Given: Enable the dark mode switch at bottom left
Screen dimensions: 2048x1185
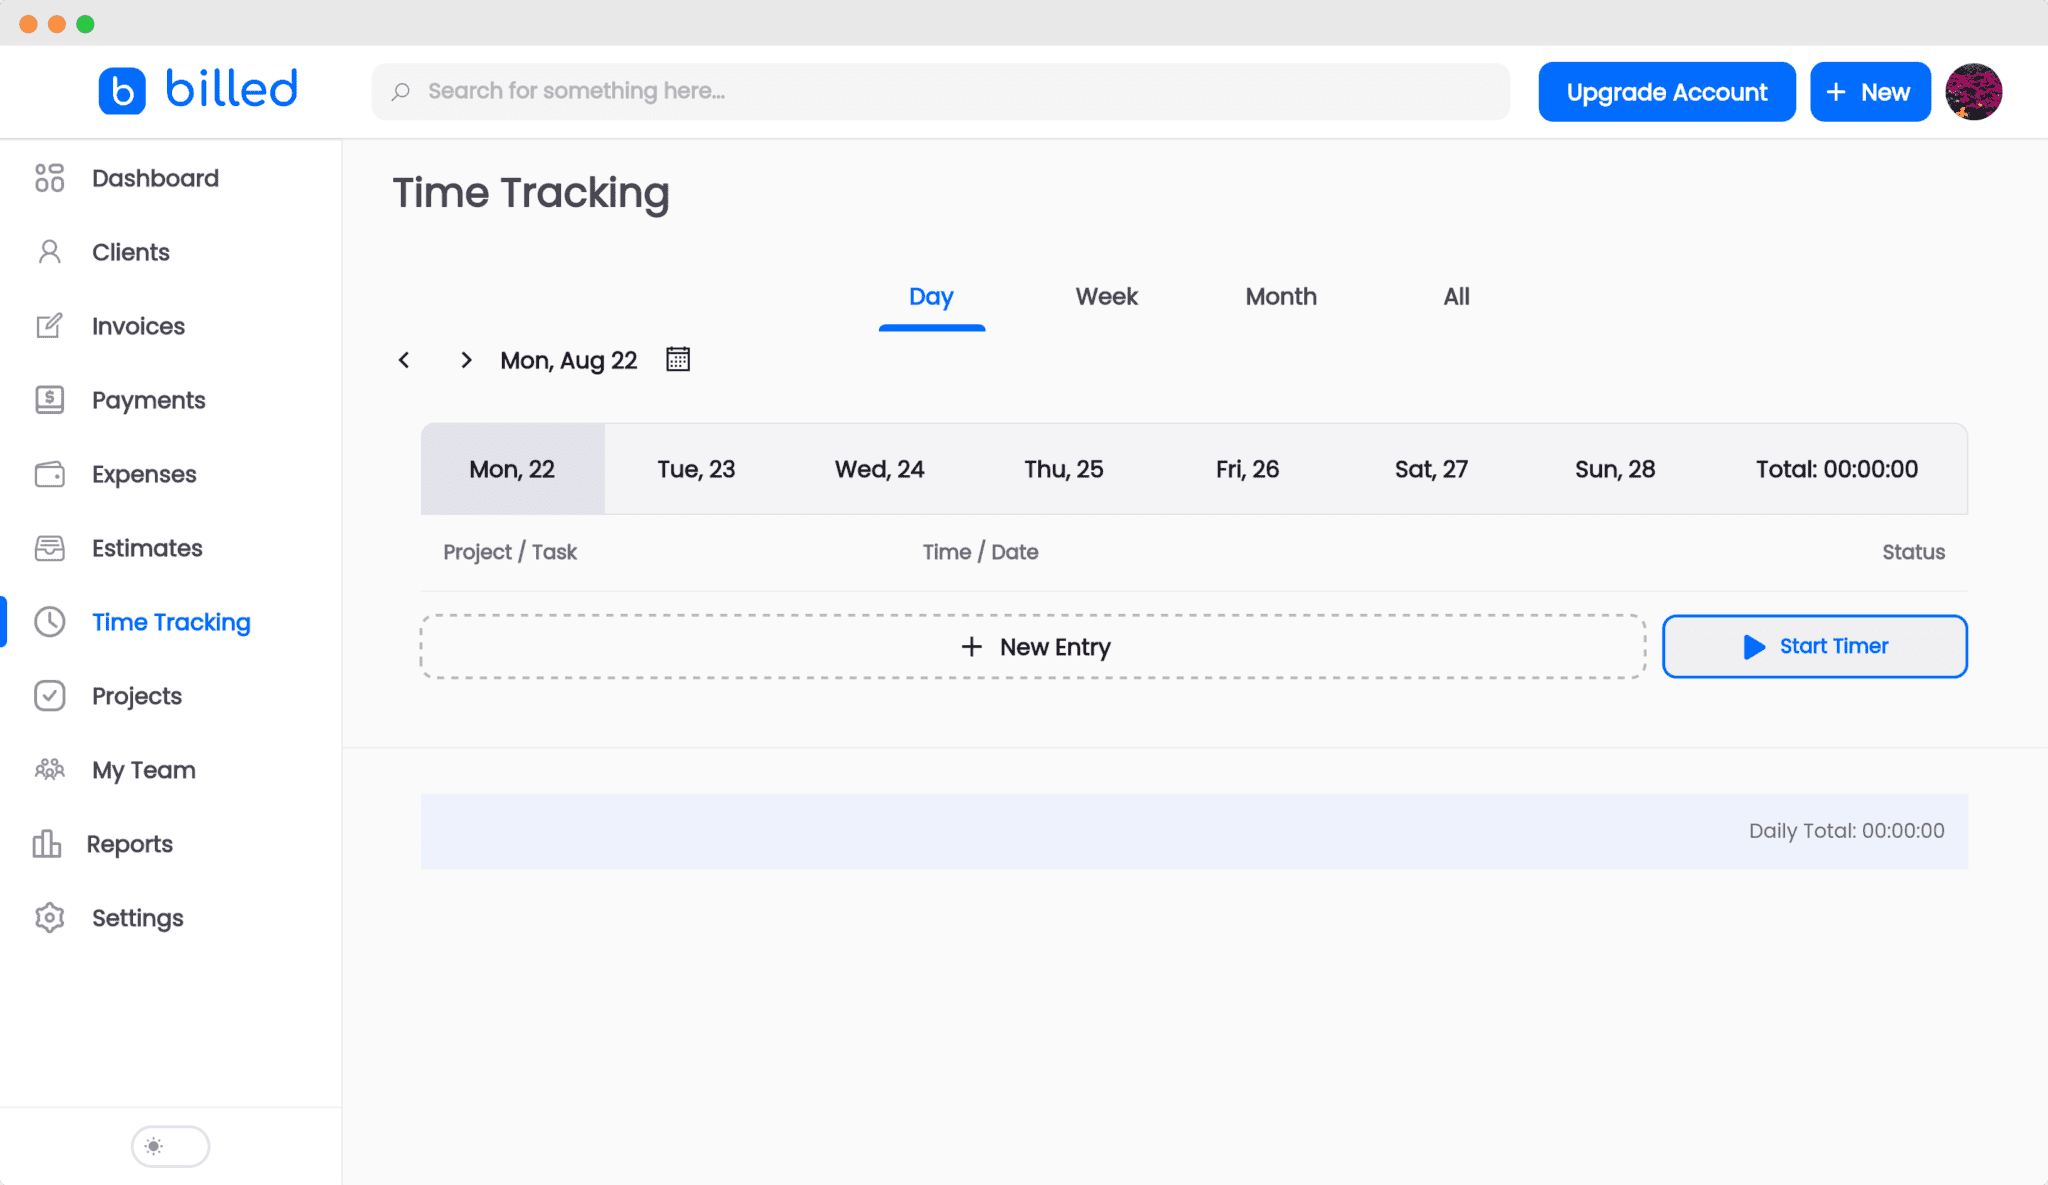Looking at the screenshot, I should pyautogui.click(x=170, y=1146).
